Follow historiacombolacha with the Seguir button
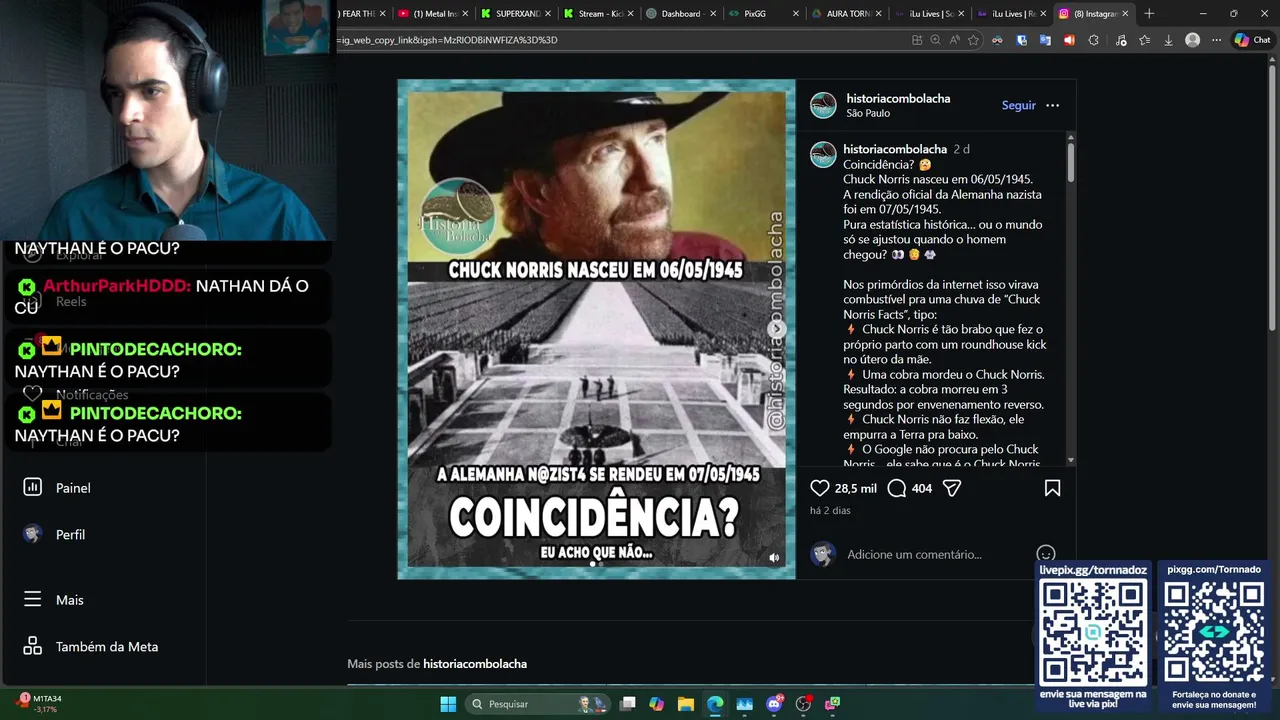Viewport: 1280px width, 720px height. tap(1019, 105)
